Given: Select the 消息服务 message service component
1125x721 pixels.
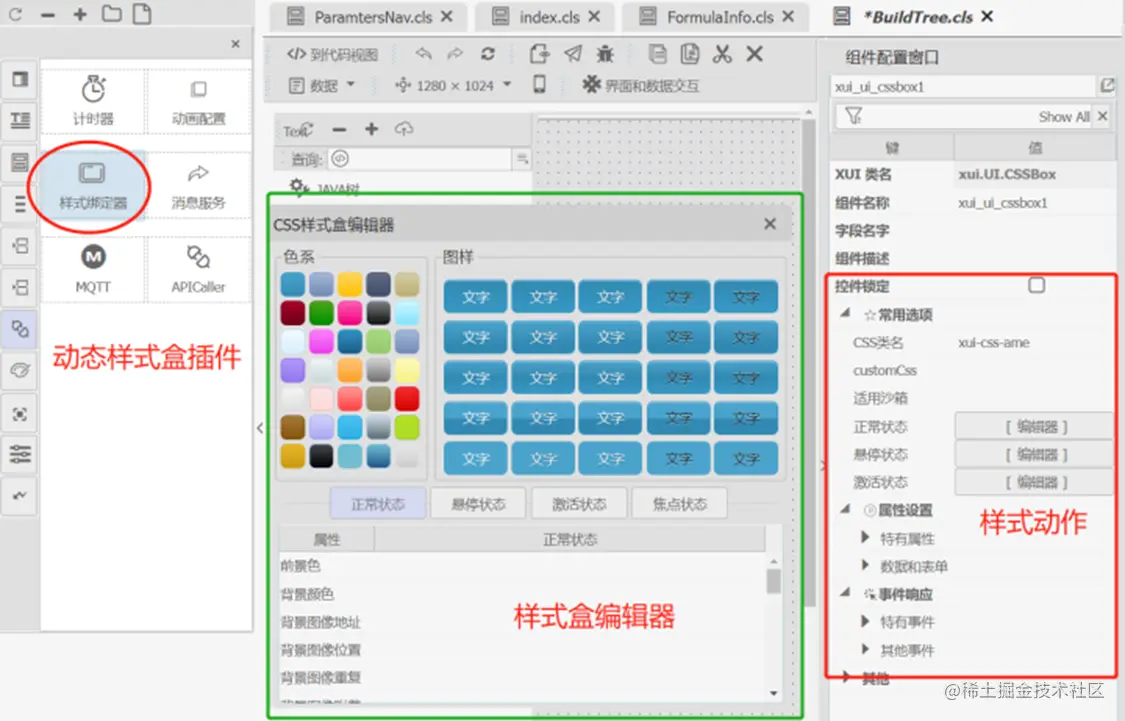Looking at the screenshot, I should [x=199, y=185].
